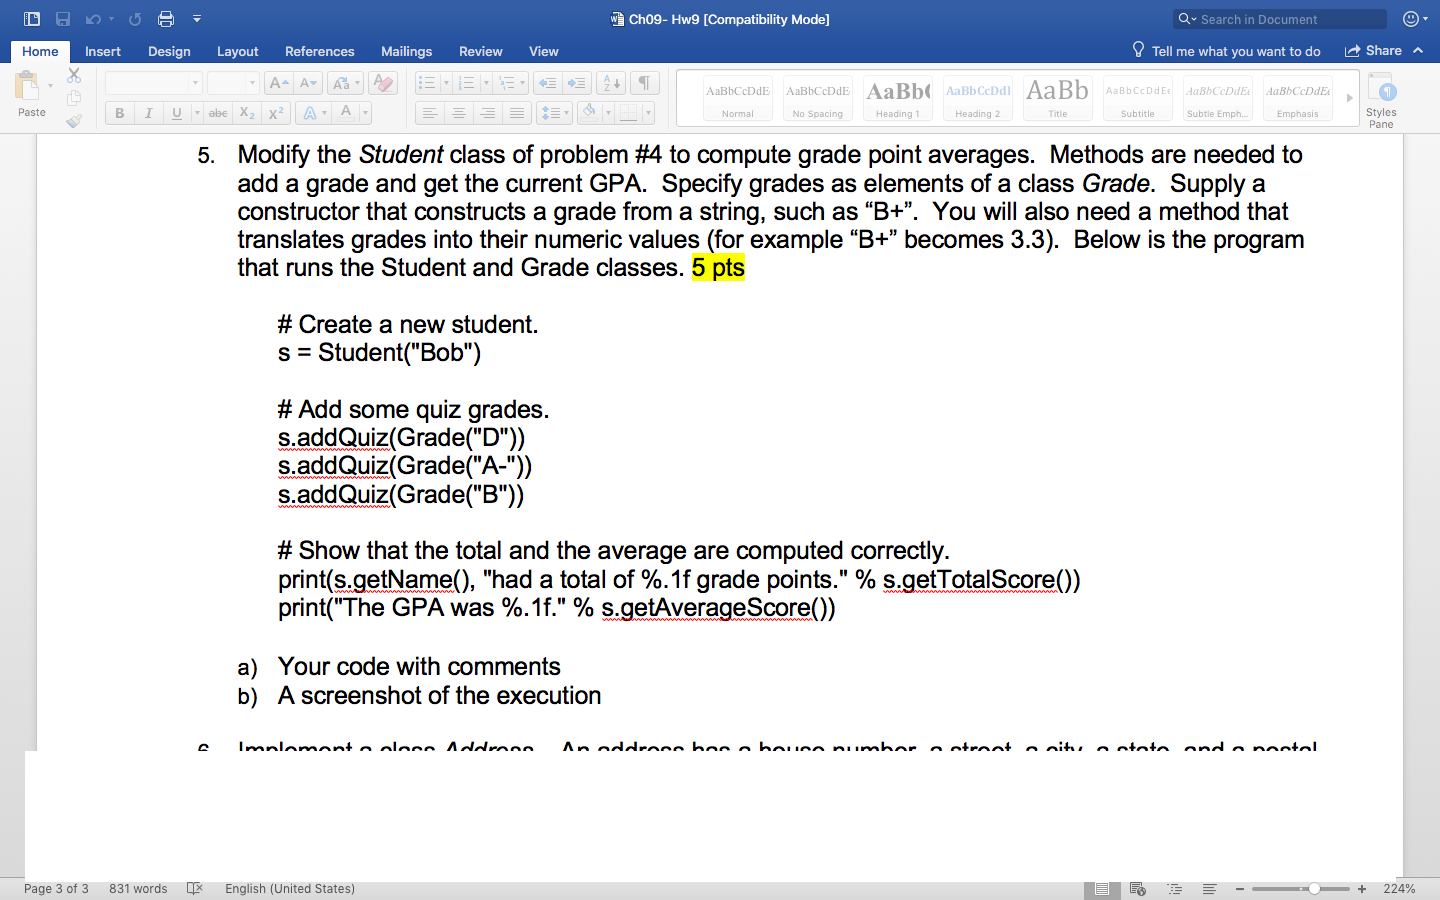The width and height of the screenshot is (1440, 900).
Task: Switch to the Review tab
Action: (x=480, y=51)
